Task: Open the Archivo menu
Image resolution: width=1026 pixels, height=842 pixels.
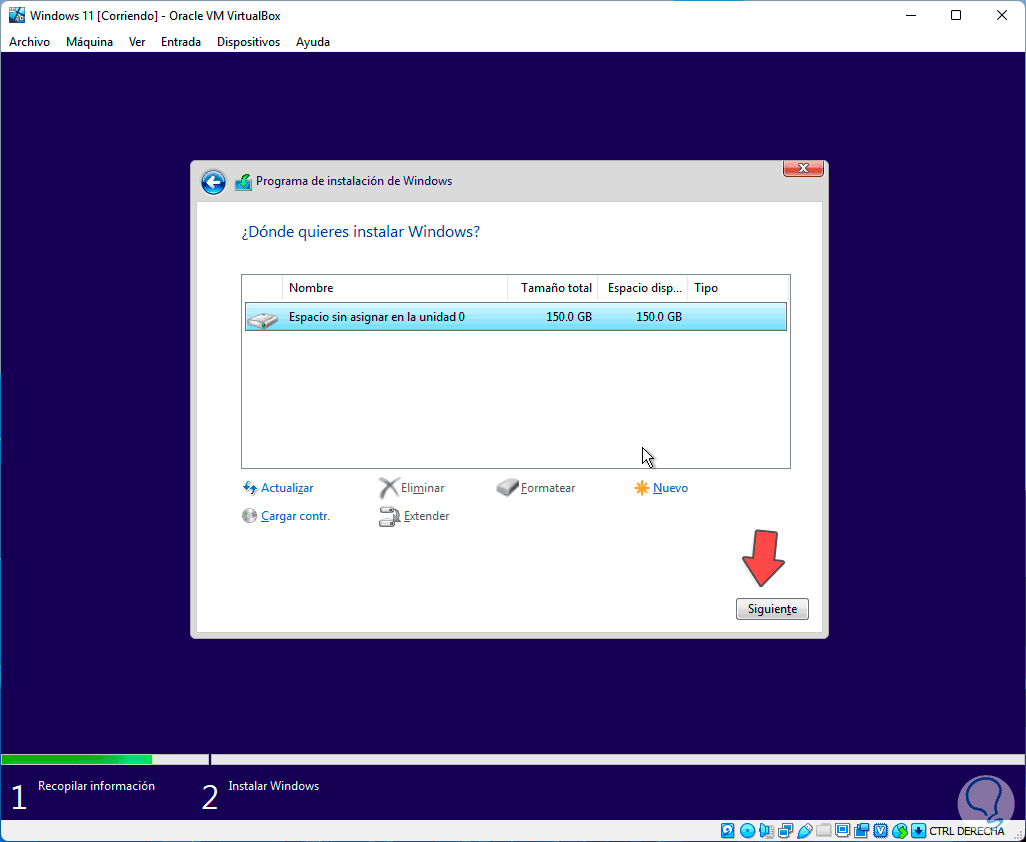Action: [x=29, y=42]
